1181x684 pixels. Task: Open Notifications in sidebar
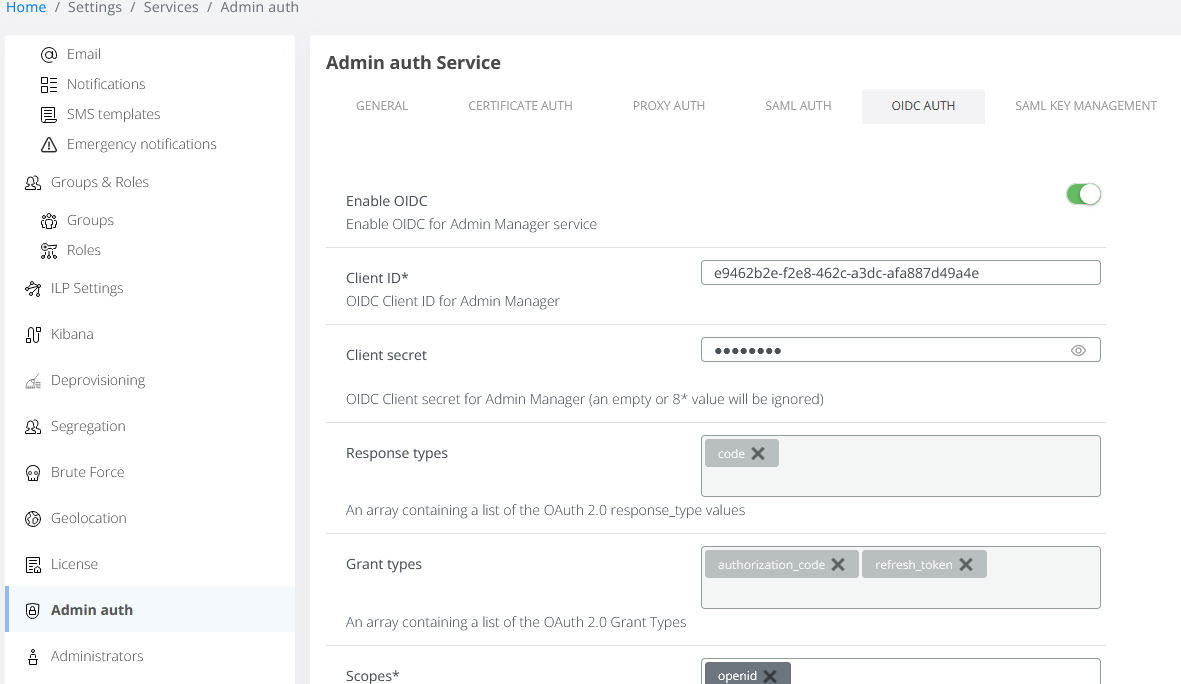tap(106, 84)
